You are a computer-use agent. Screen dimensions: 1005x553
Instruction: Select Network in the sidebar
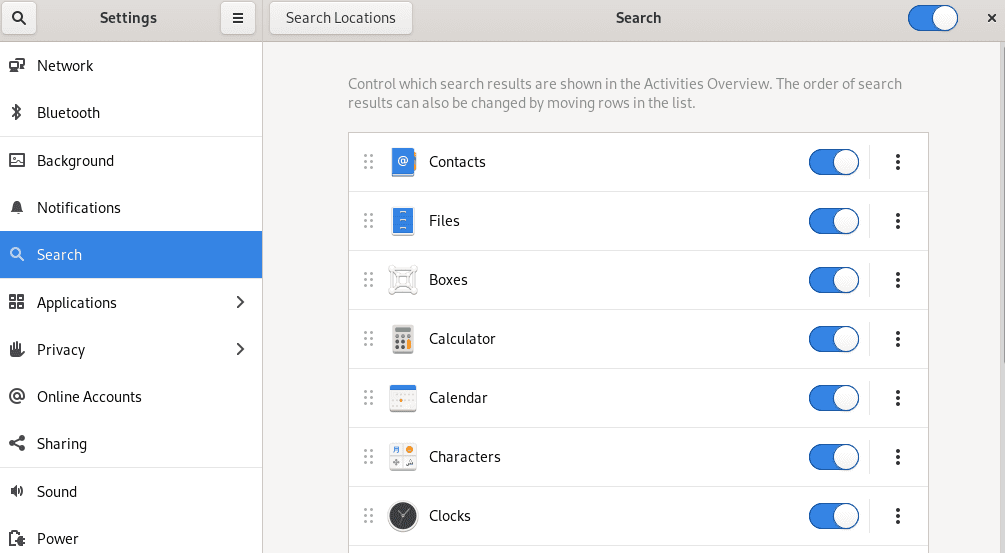(x=131, y=65)
